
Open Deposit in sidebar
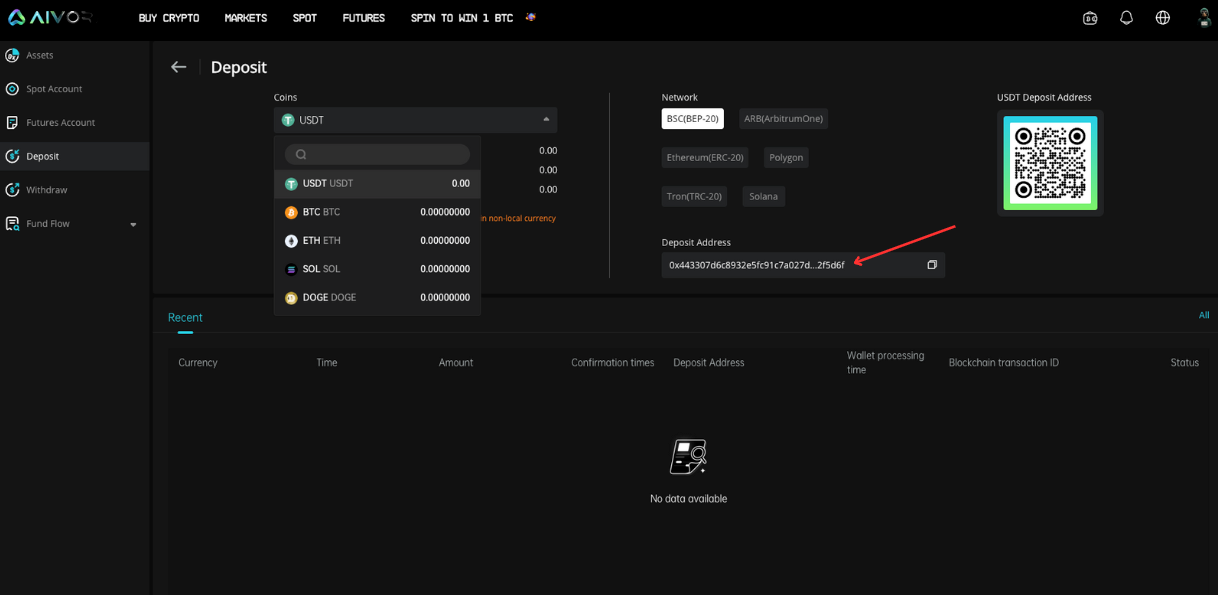[75, 156]
